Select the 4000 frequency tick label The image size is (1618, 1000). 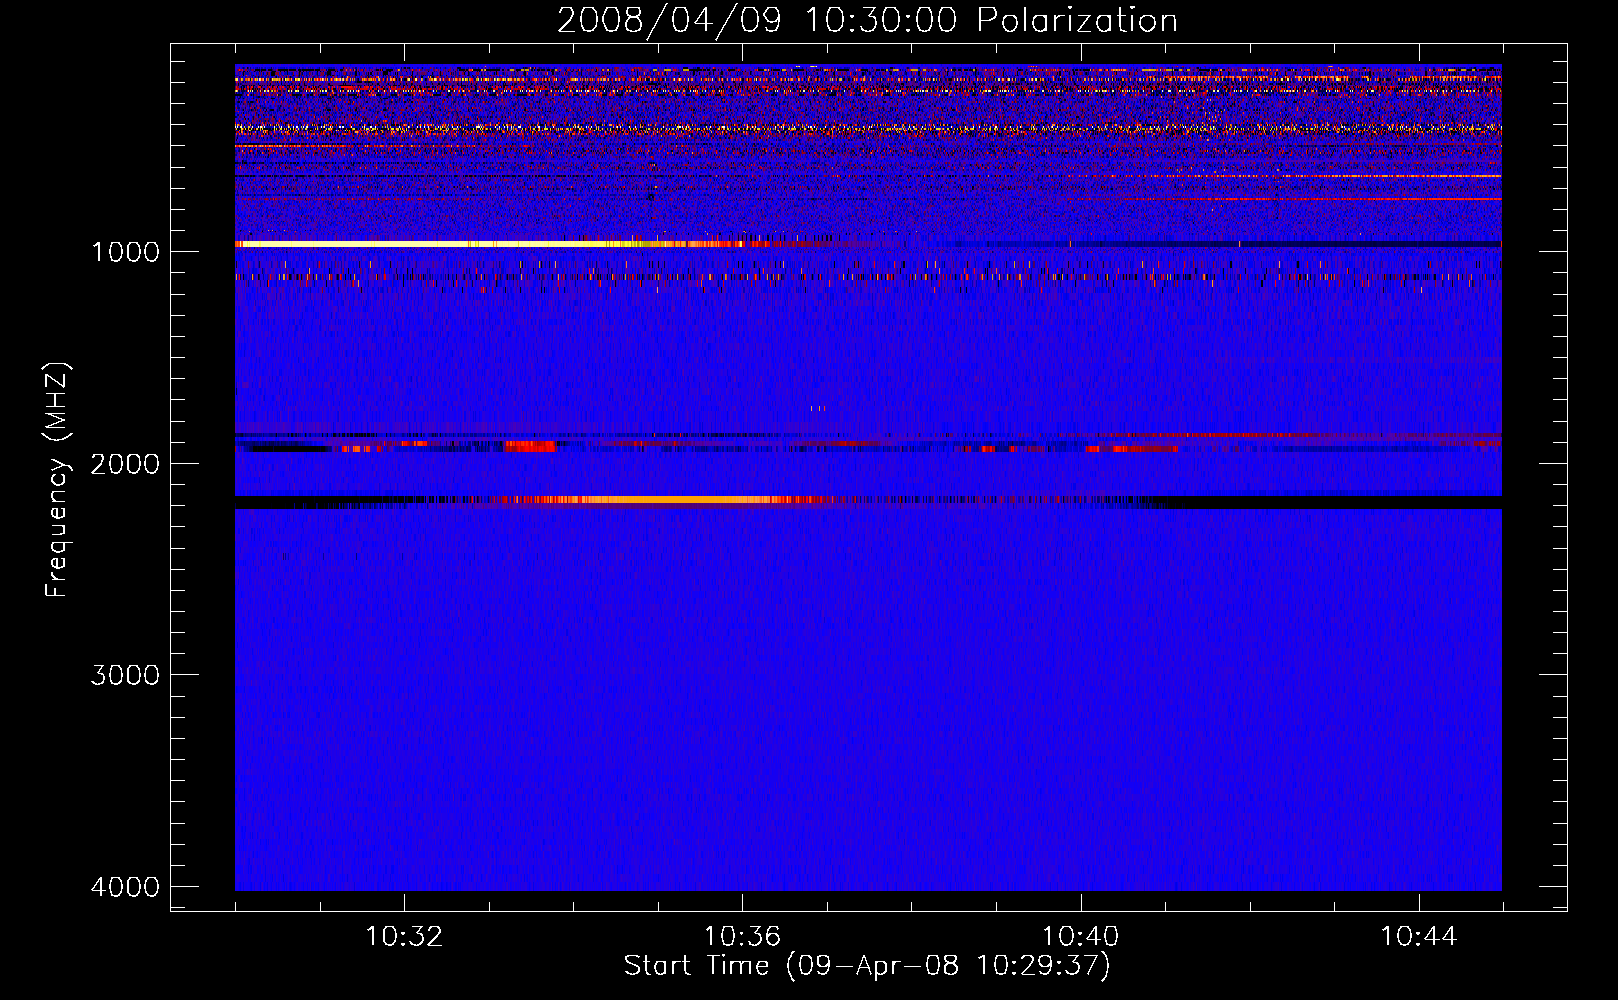point(125,887)
